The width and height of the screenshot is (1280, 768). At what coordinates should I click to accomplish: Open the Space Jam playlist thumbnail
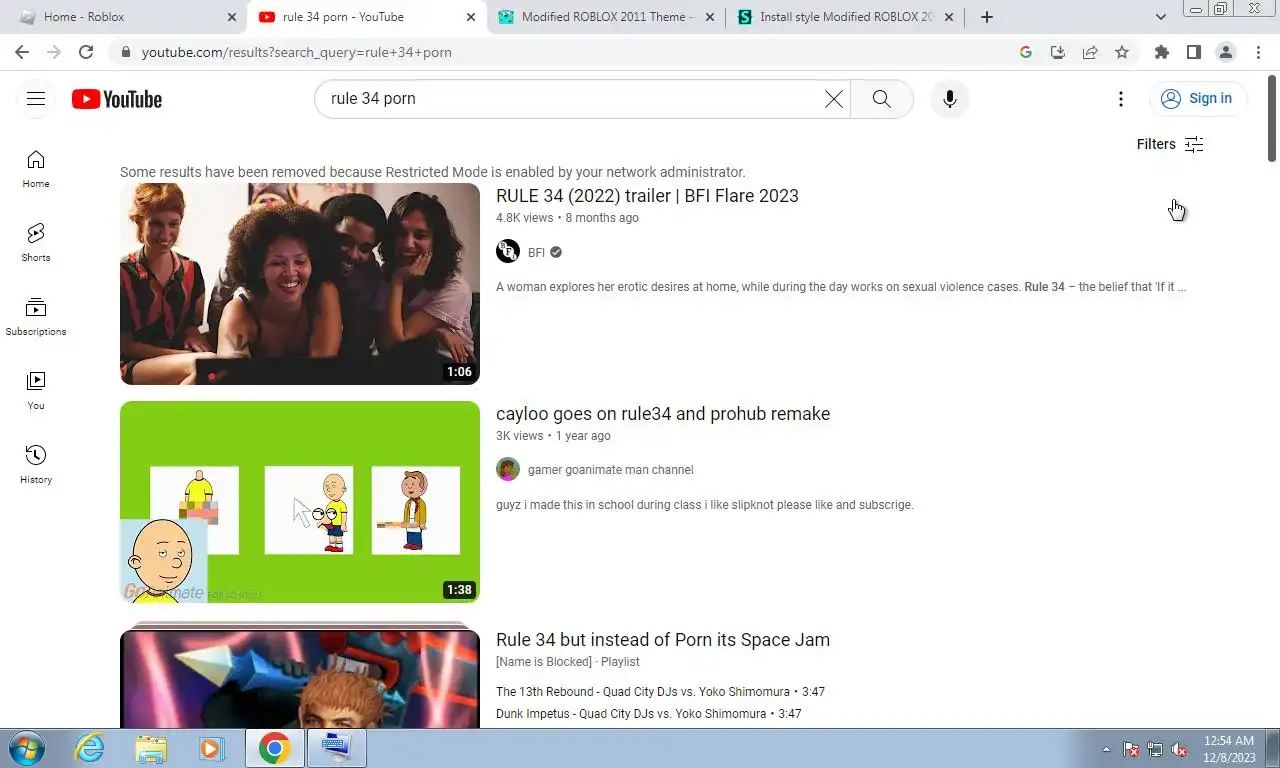coord(300,675)
